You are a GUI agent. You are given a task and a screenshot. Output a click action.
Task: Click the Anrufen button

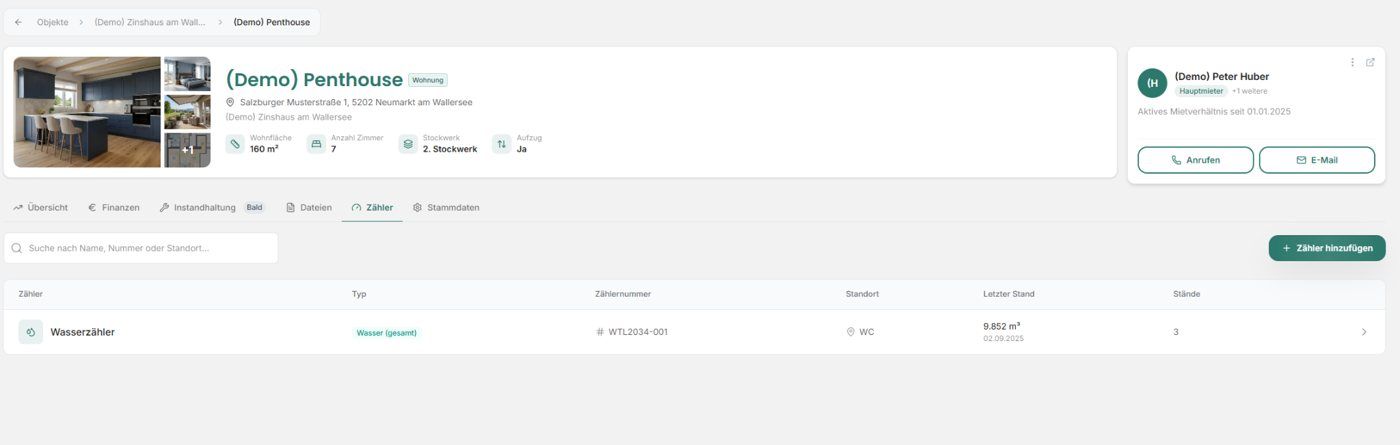click(1195, 160)
